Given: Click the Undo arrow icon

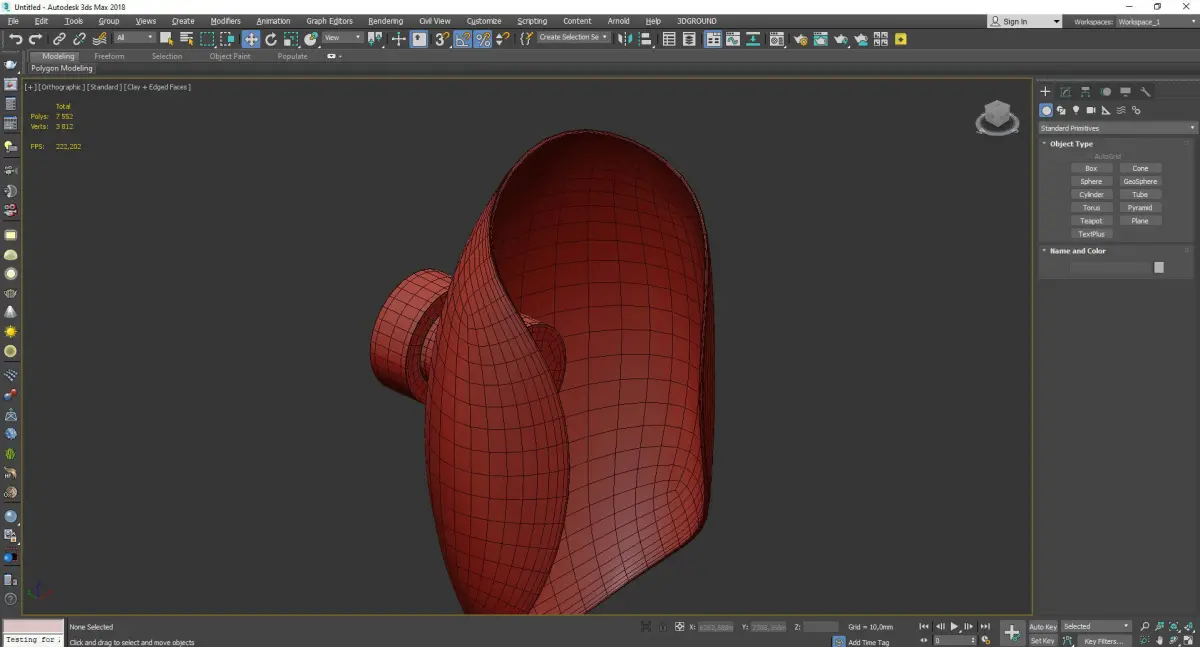Looking at the screenshot, I should click(x=15, y=39).
